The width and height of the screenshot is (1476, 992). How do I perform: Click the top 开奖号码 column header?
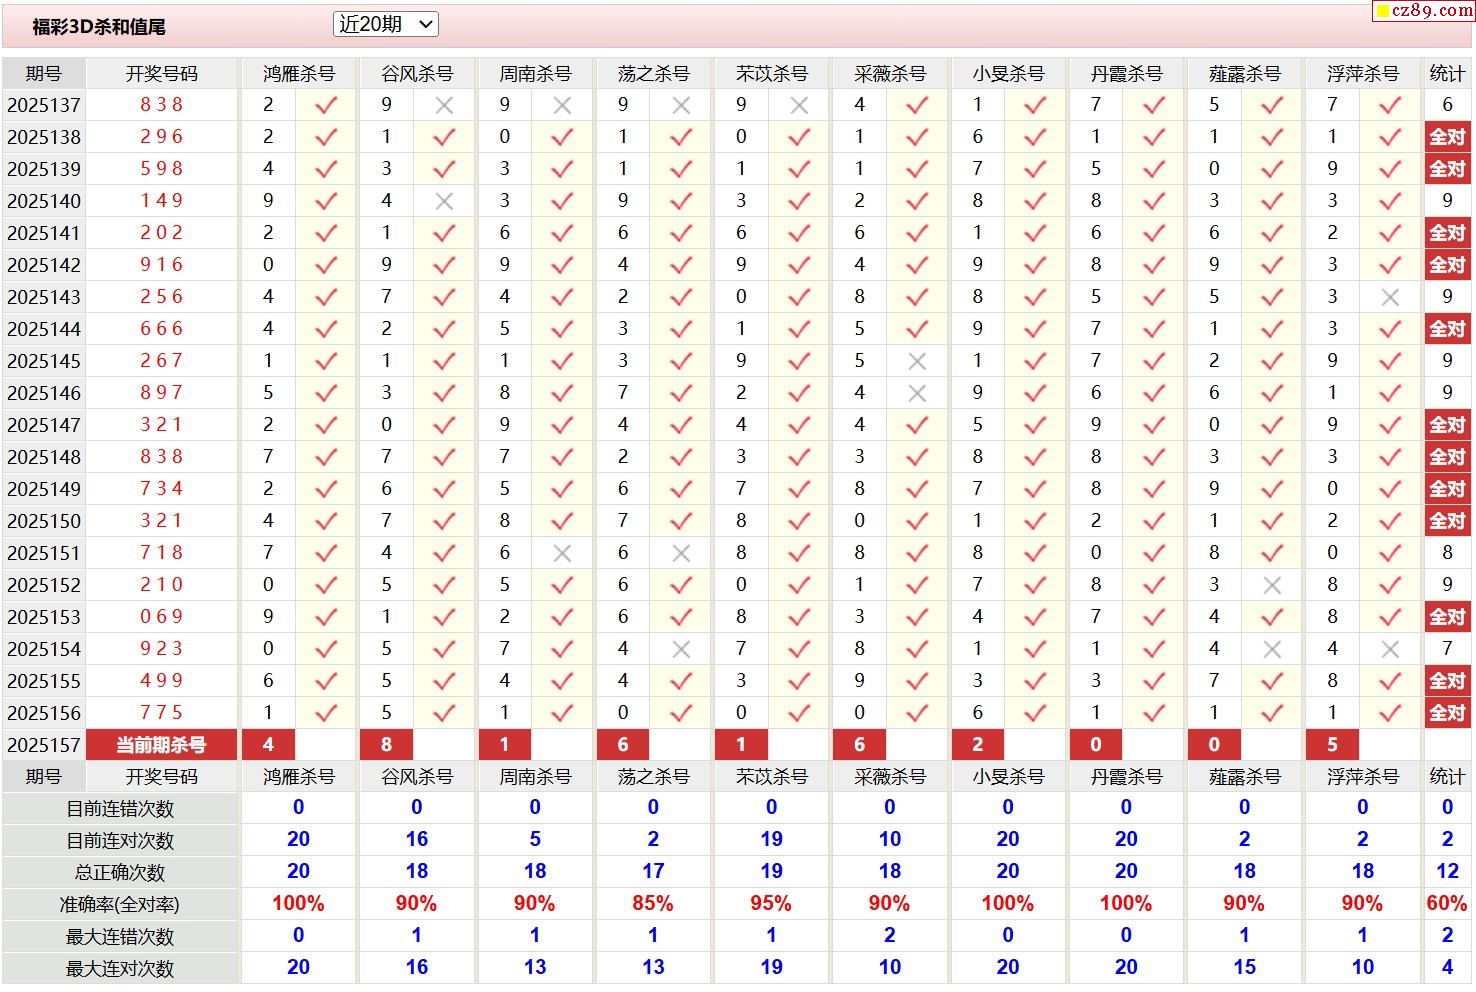click(x=162, y=73)
